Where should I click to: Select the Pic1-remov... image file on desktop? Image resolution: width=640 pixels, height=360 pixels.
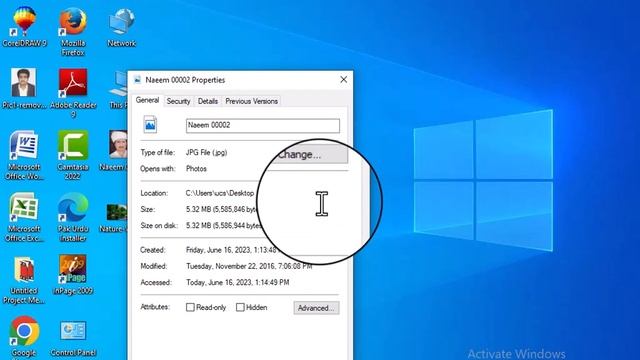coord(24,88)
